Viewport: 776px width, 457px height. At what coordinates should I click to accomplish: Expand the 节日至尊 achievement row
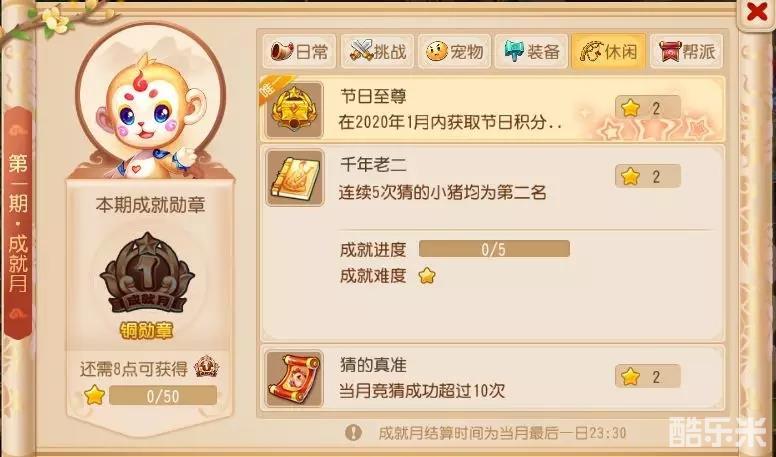tap(492, 110)
